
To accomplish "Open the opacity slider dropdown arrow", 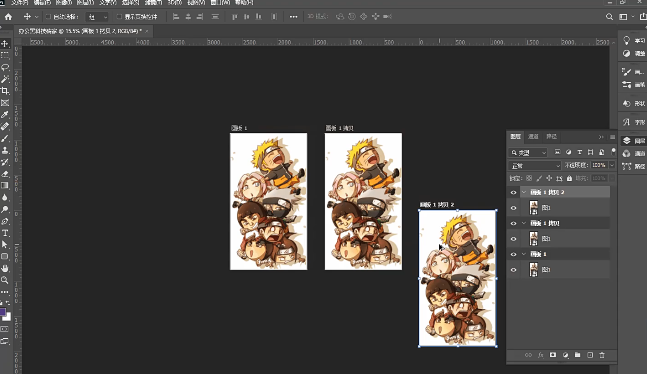I will 612,165.
